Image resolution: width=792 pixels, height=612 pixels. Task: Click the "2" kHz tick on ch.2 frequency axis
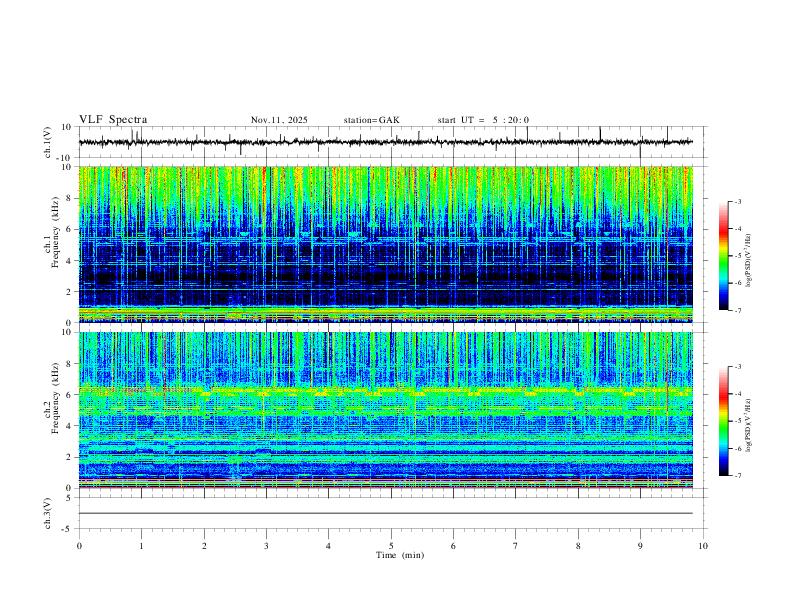70,457
